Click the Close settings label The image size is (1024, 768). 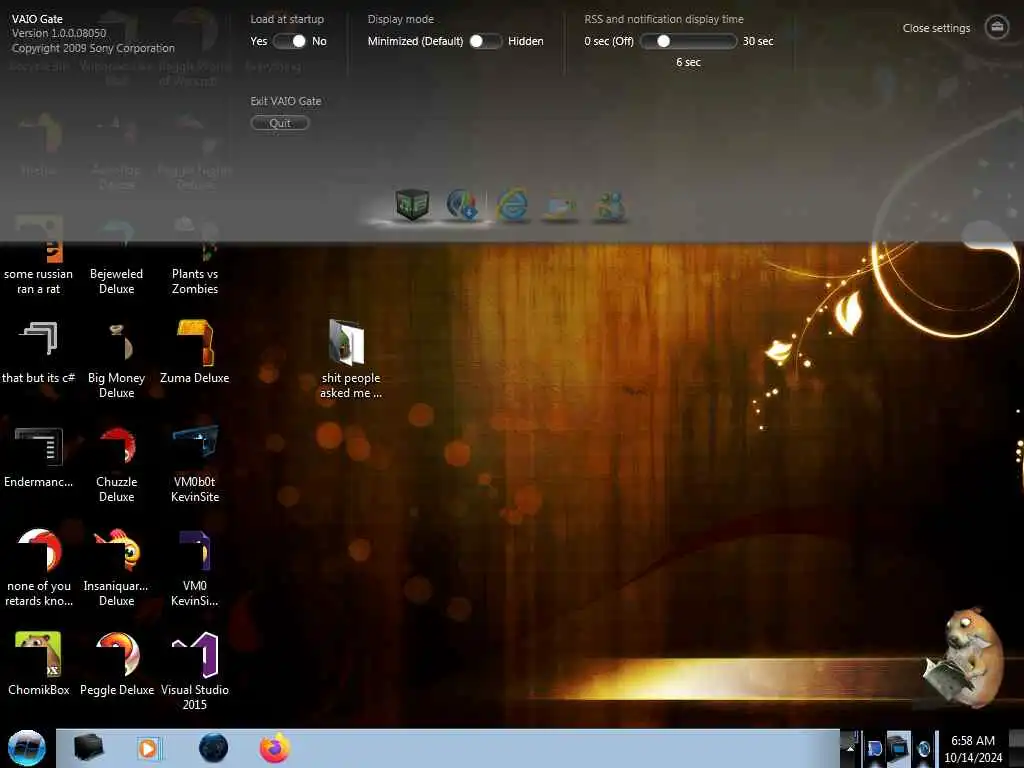click(936, 28)
